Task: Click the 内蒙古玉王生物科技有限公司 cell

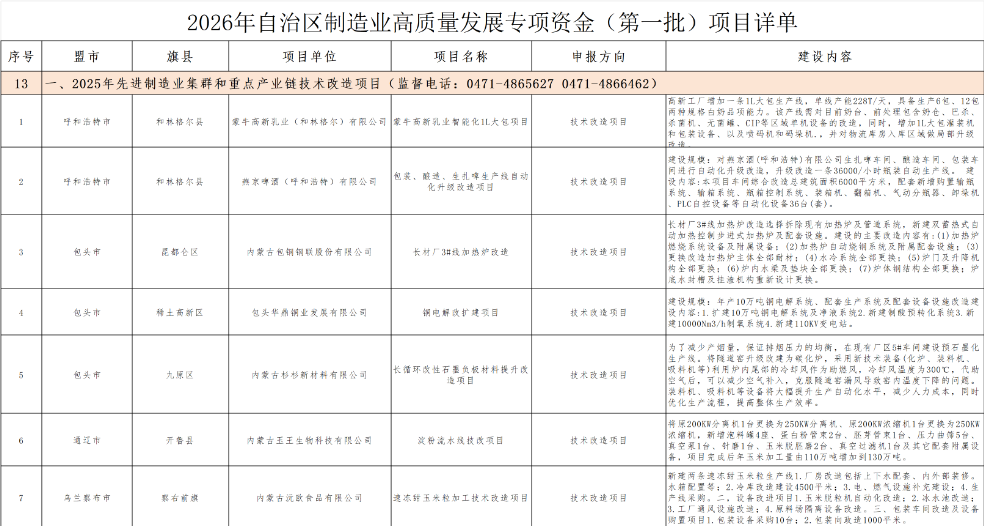Action: 310,440
